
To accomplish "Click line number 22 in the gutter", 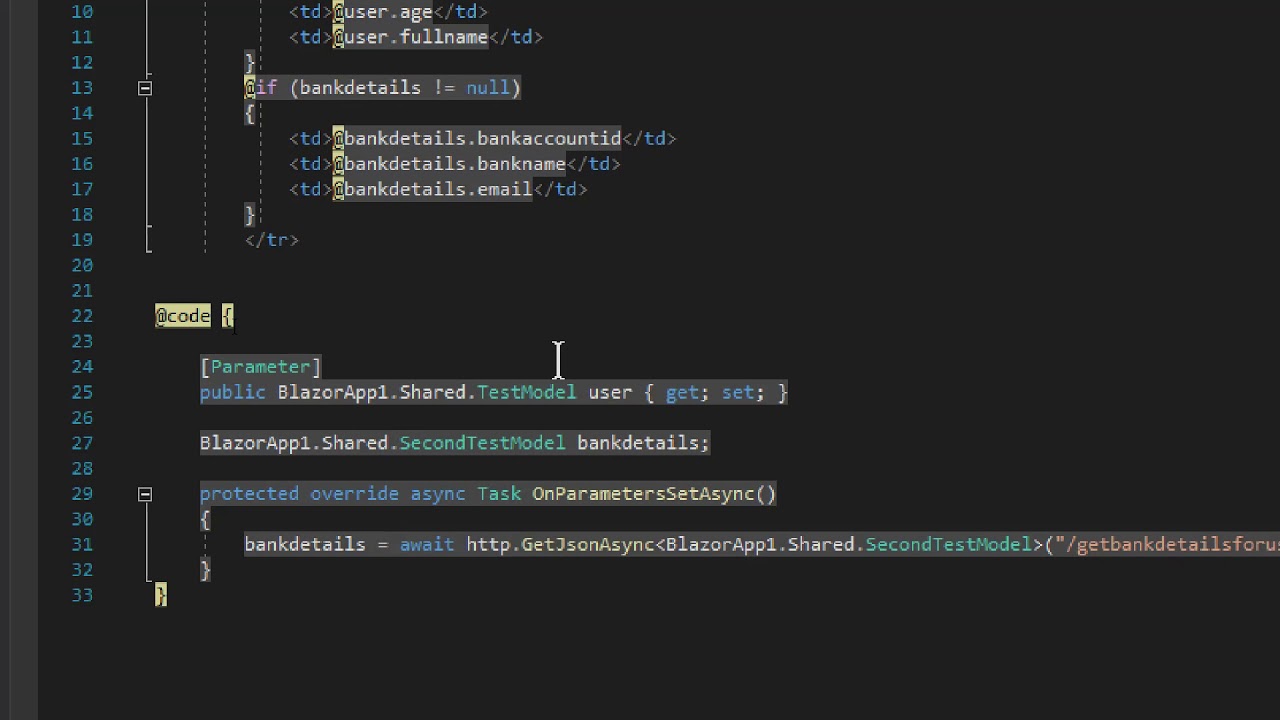I will 82,316.
